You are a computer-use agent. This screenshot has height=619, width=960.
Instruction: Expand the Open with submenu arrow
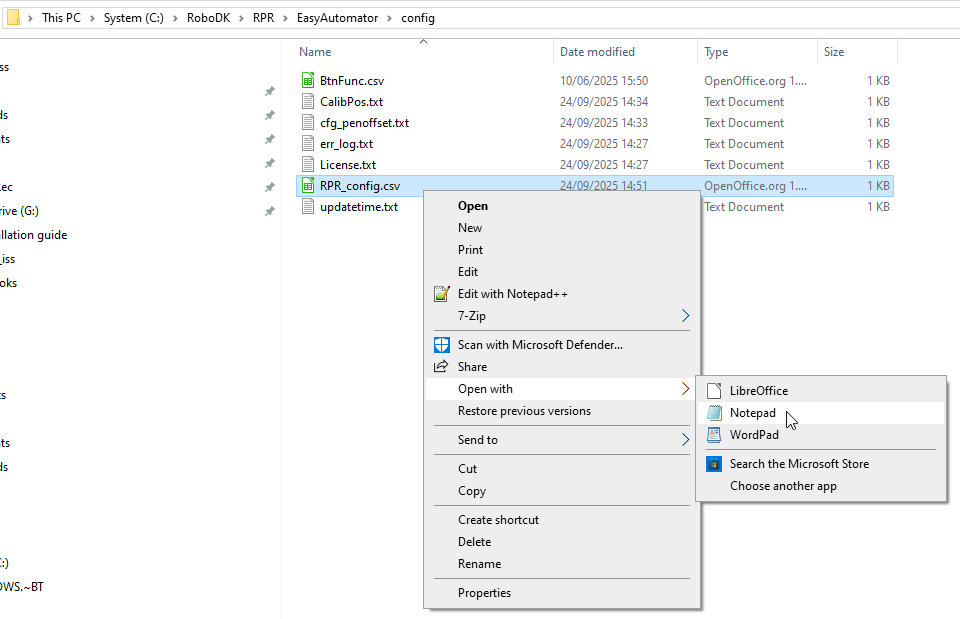[x=685, y=389]
